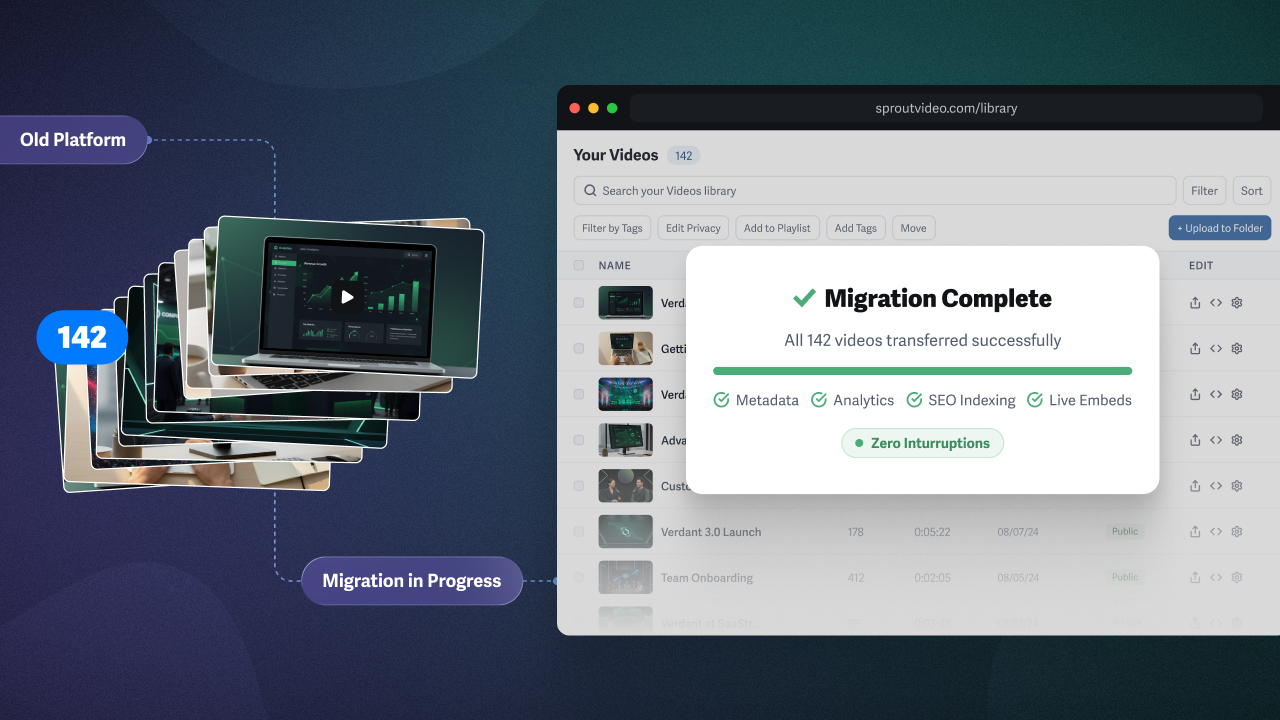The image size is (1280, 720).
Task: Click the 142 count beside Your Videos
Action: pyautogui.click(x=684, y=156)
